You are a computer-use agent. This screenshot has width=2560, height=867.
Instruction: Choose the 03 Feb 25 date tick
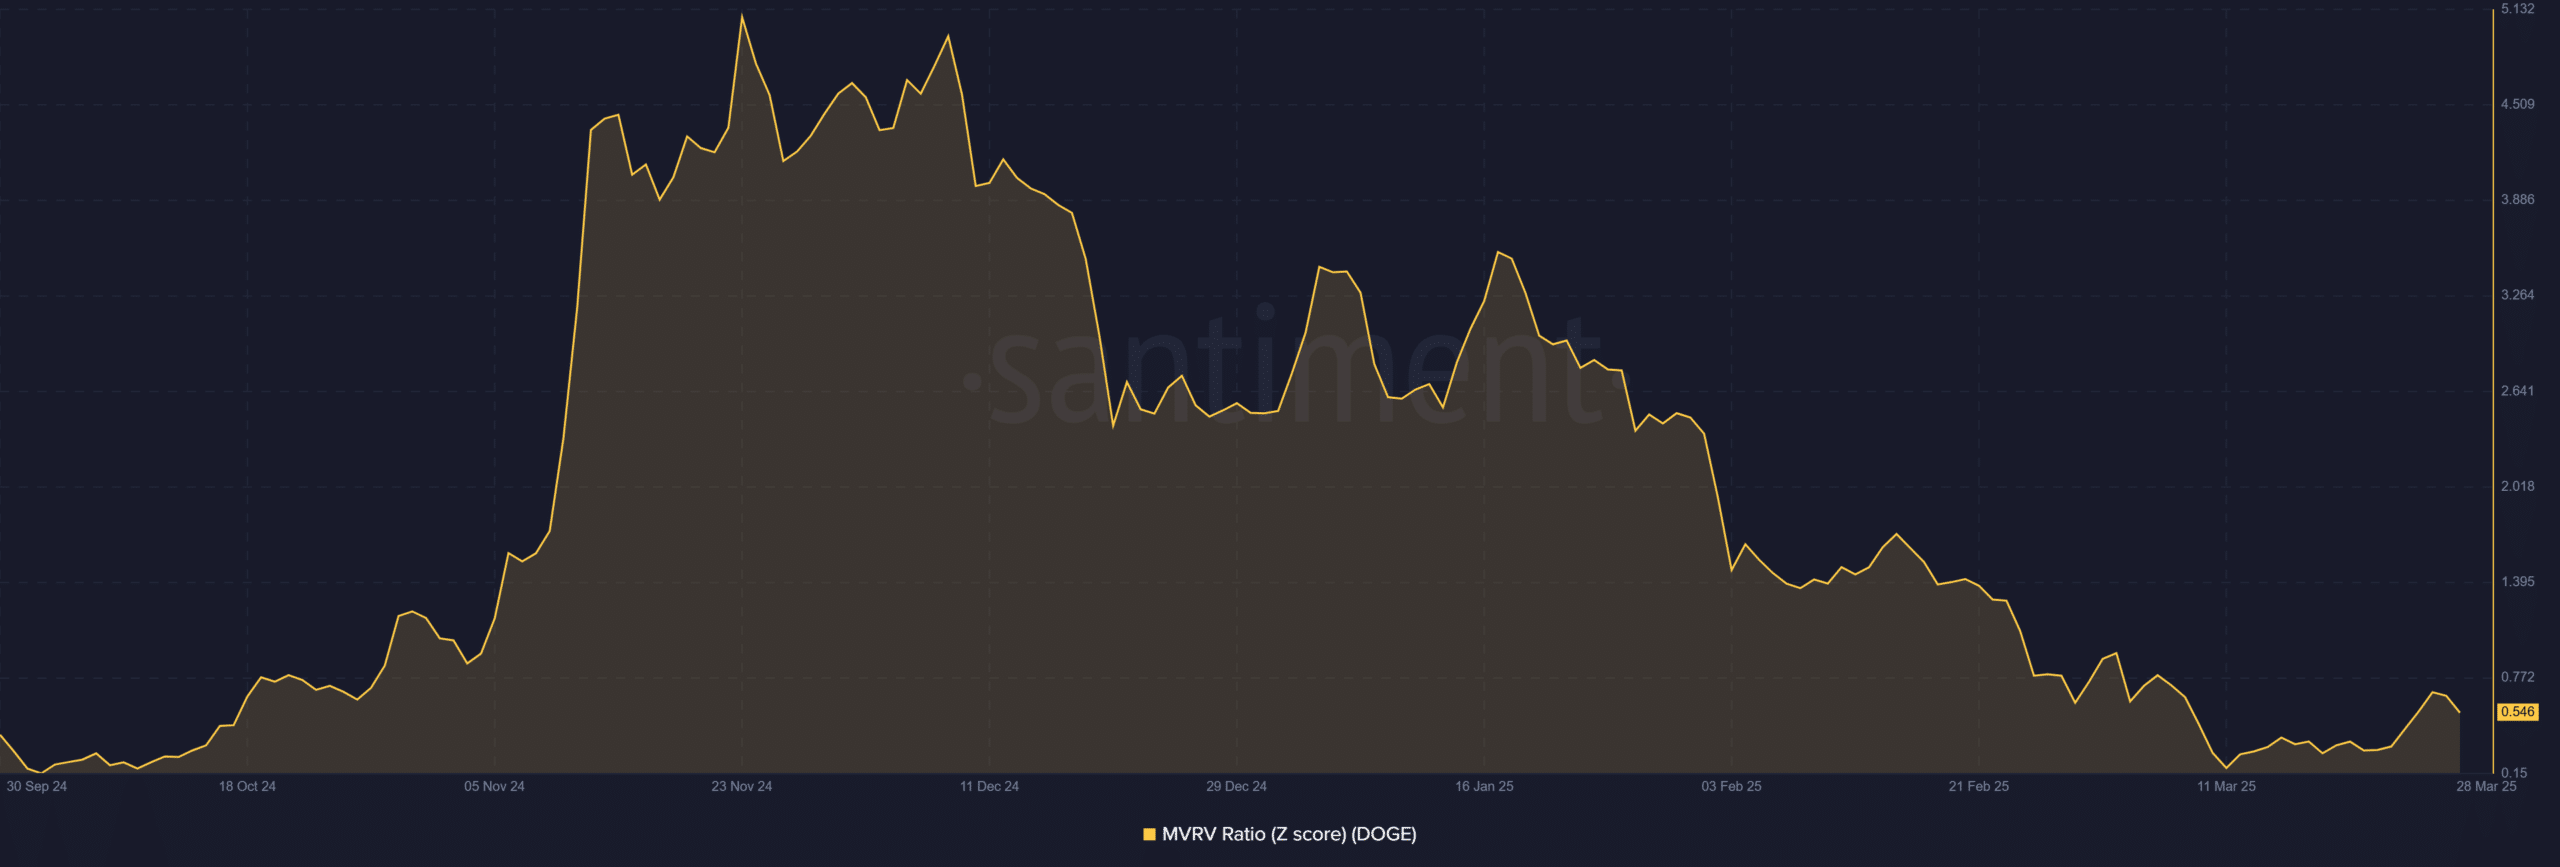(1731, 786)
